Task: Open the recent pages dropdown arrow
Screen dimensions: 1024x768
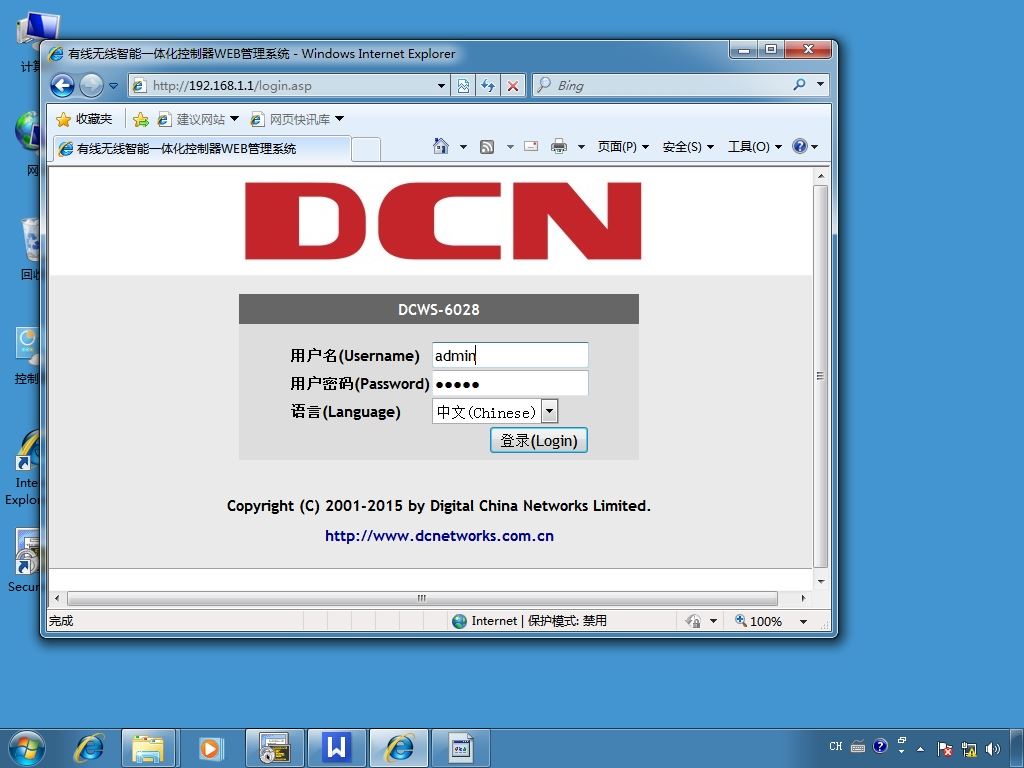Action: [114, 86]
